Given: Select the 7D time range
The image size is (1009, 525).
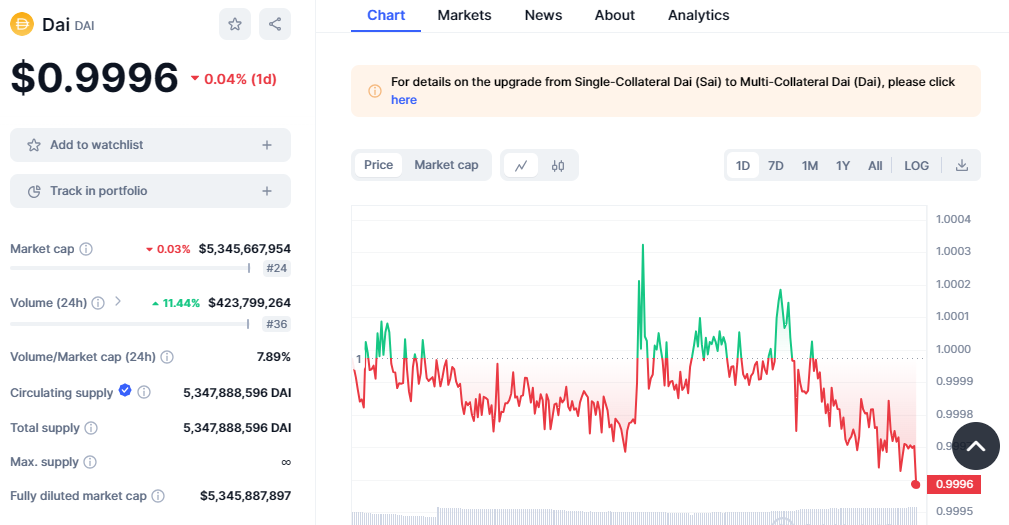Looking at the screenshot, I should pyautogui.click(x=775, y=165).
